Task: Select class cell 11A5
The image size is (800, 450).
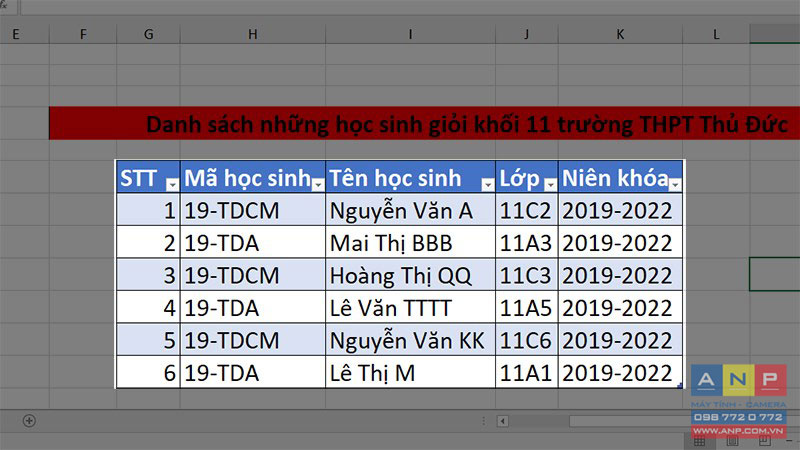Action: tap(527, 307)
